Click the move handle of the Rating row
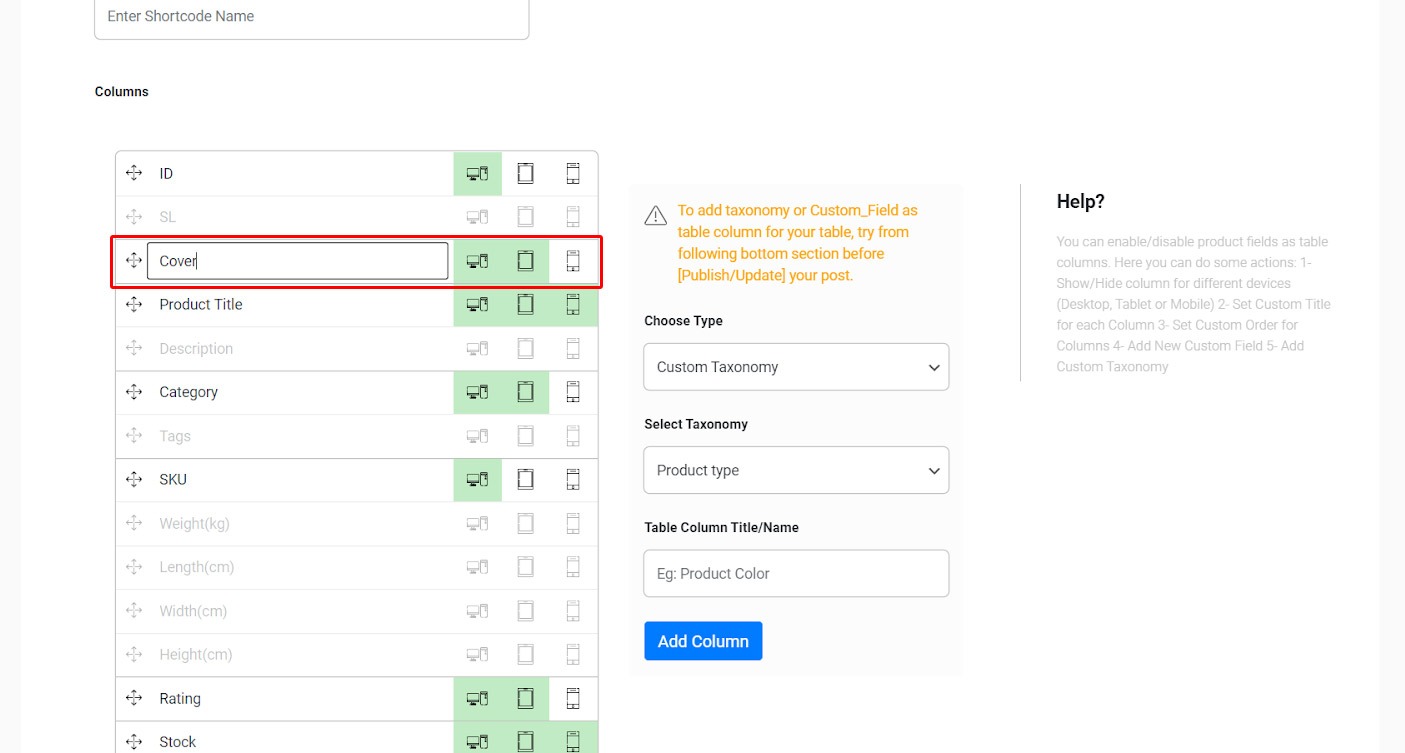The height and width of the screenshot is (753, 1405). pyautogui.click(x=134, y=698)
